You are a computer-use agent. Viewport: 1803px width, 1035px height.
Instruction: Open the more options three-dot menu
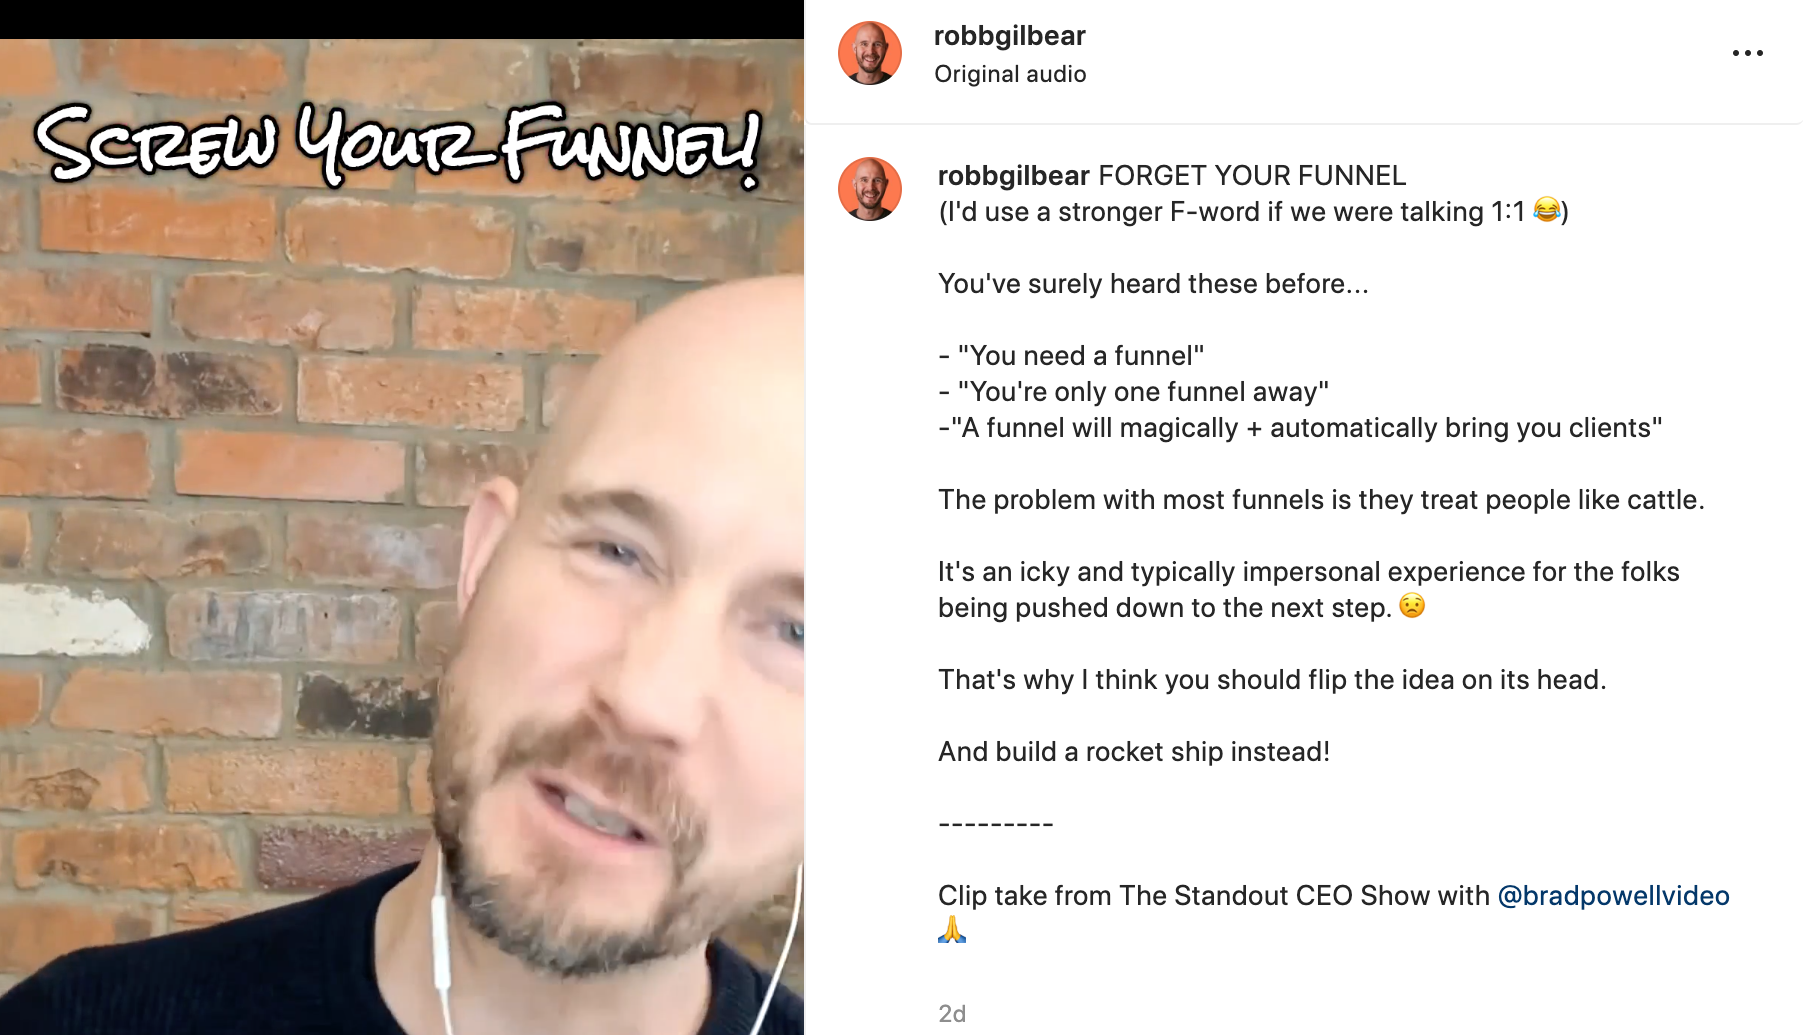1747,53
